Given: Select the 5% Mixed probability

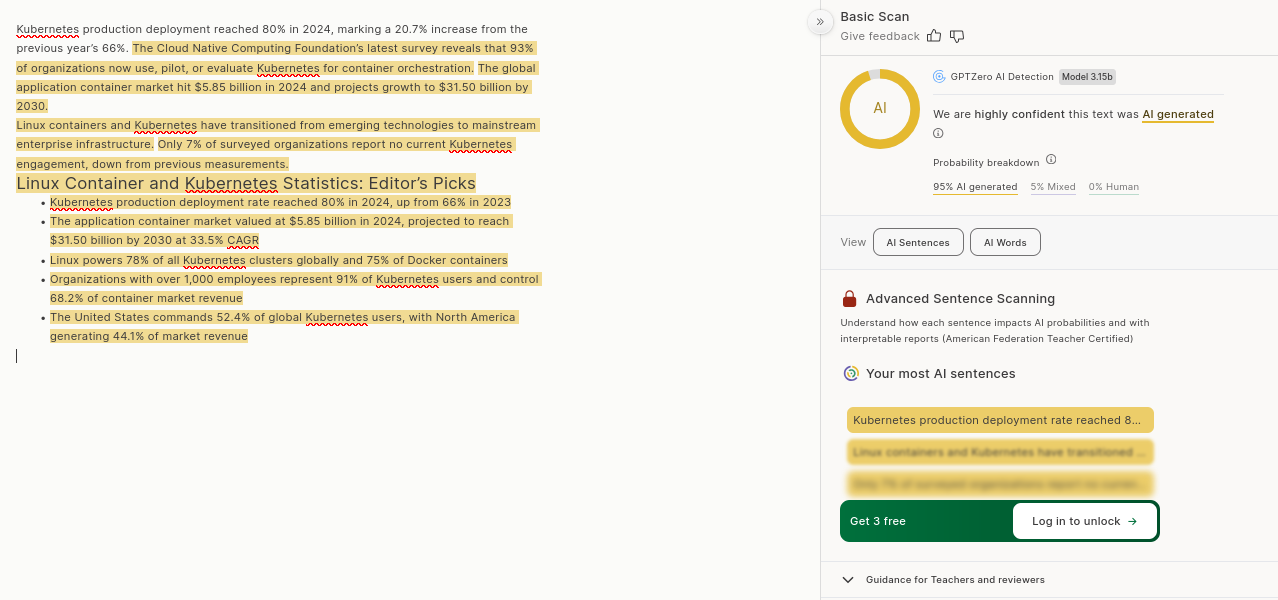Looking at the screenshot, I should (x=1053, y=187).
